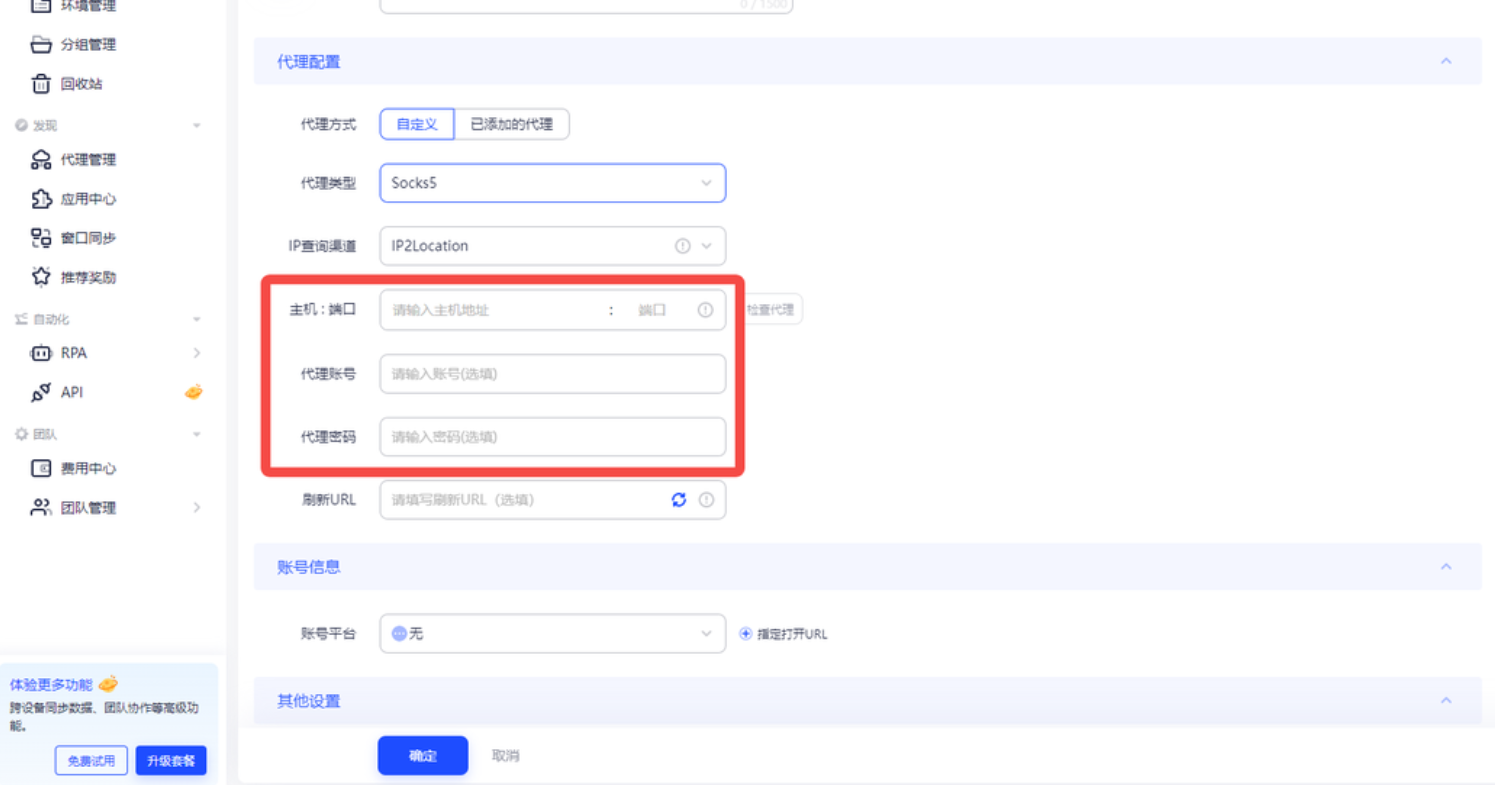Screen dimensions: 1495x785
Task: Collapse the 代理配置 section
Action: 1445,62
